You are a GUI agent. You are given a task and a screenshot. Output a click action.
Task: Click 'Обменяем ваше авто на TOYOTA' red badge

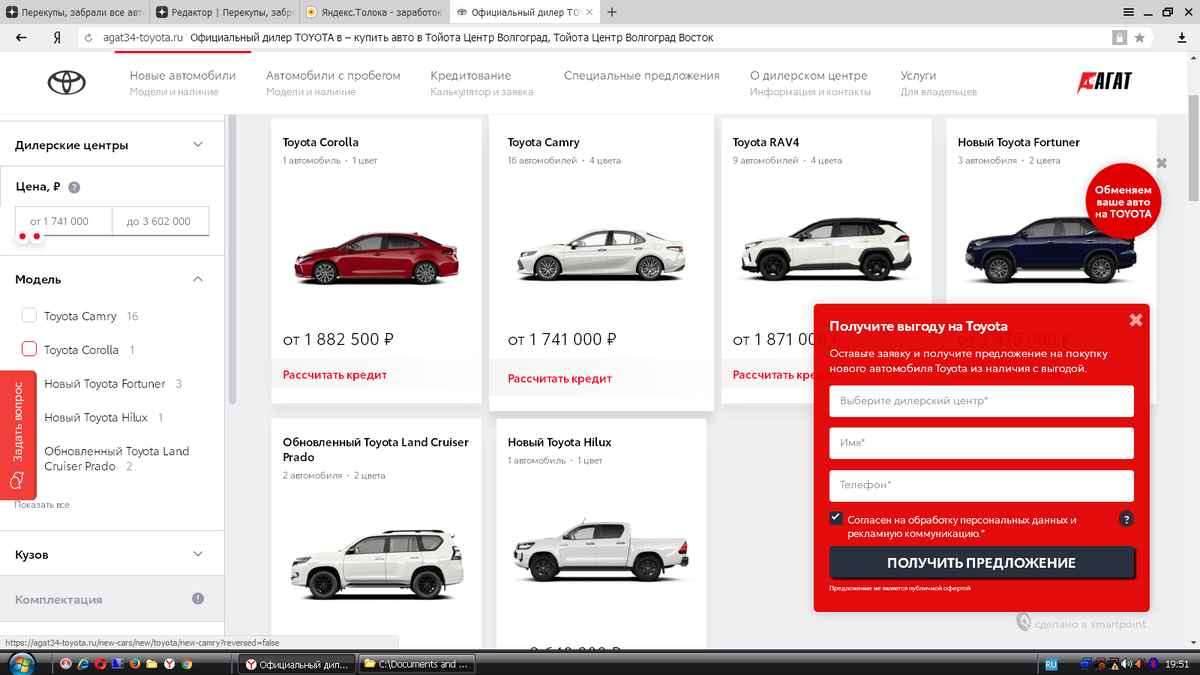point(1122,202)
